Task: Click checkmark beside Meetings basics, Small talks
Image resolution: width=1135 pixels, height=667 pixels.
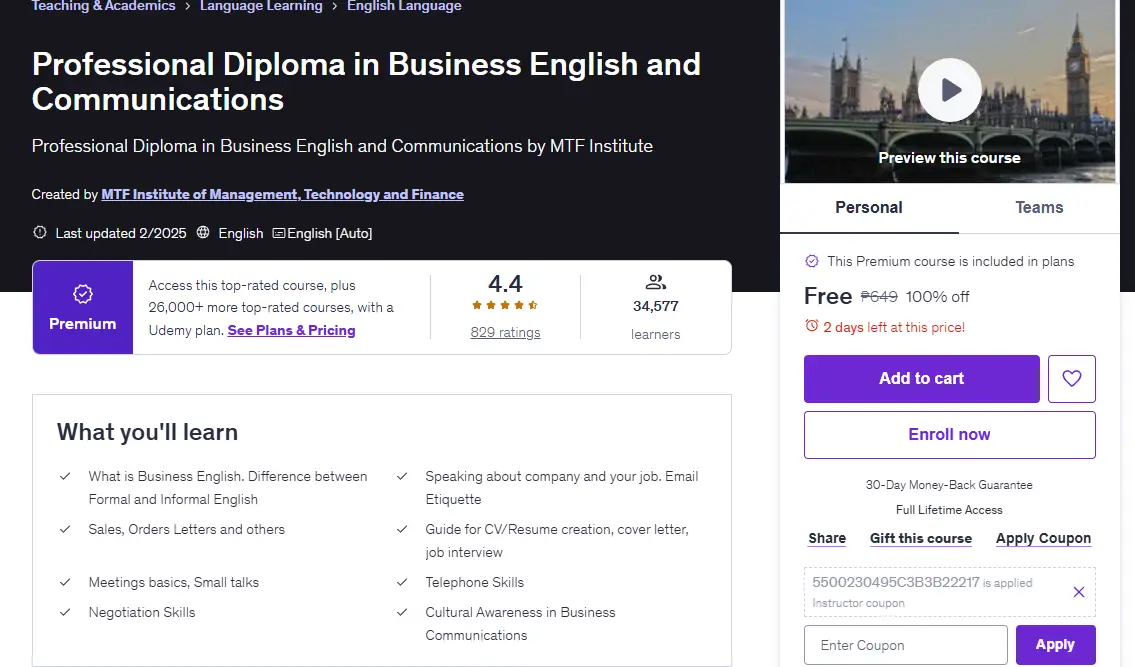Action: 65,582
